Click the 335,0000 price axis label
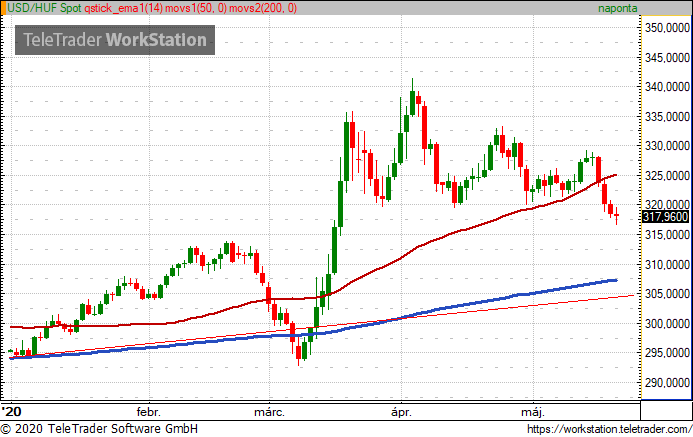Viewport: 693px width, 437px height. [x=667, y=117]
